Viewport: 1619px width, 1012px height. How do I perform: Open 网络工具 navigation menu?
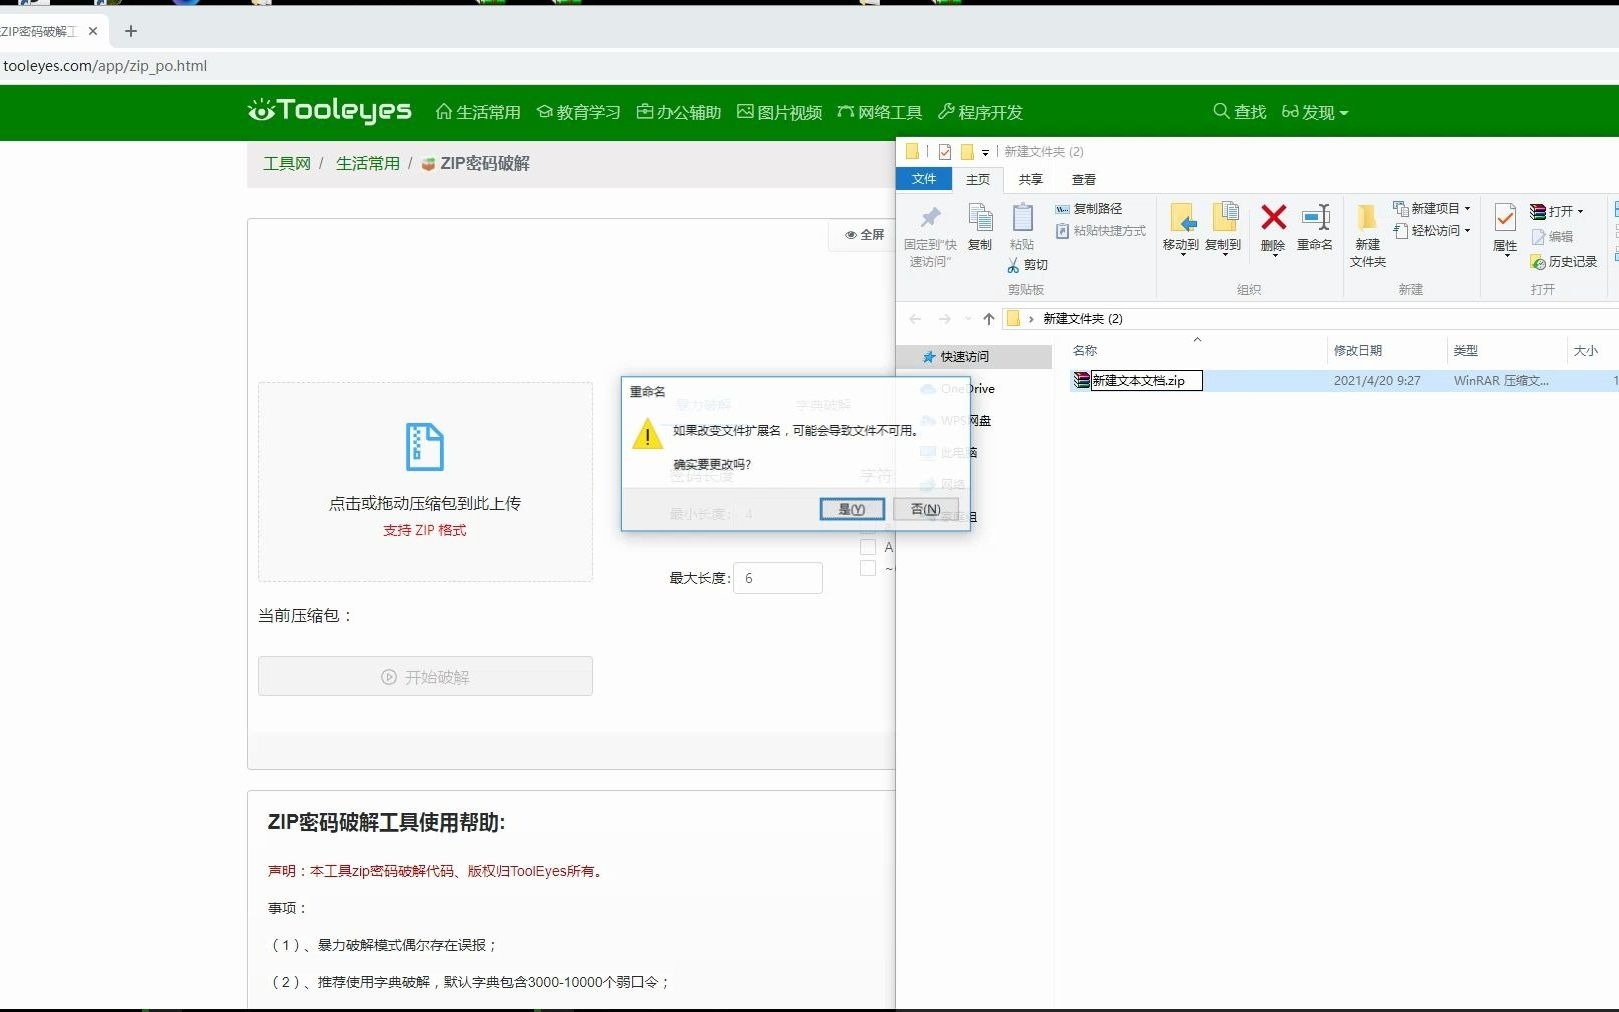[x=880, y=112]
